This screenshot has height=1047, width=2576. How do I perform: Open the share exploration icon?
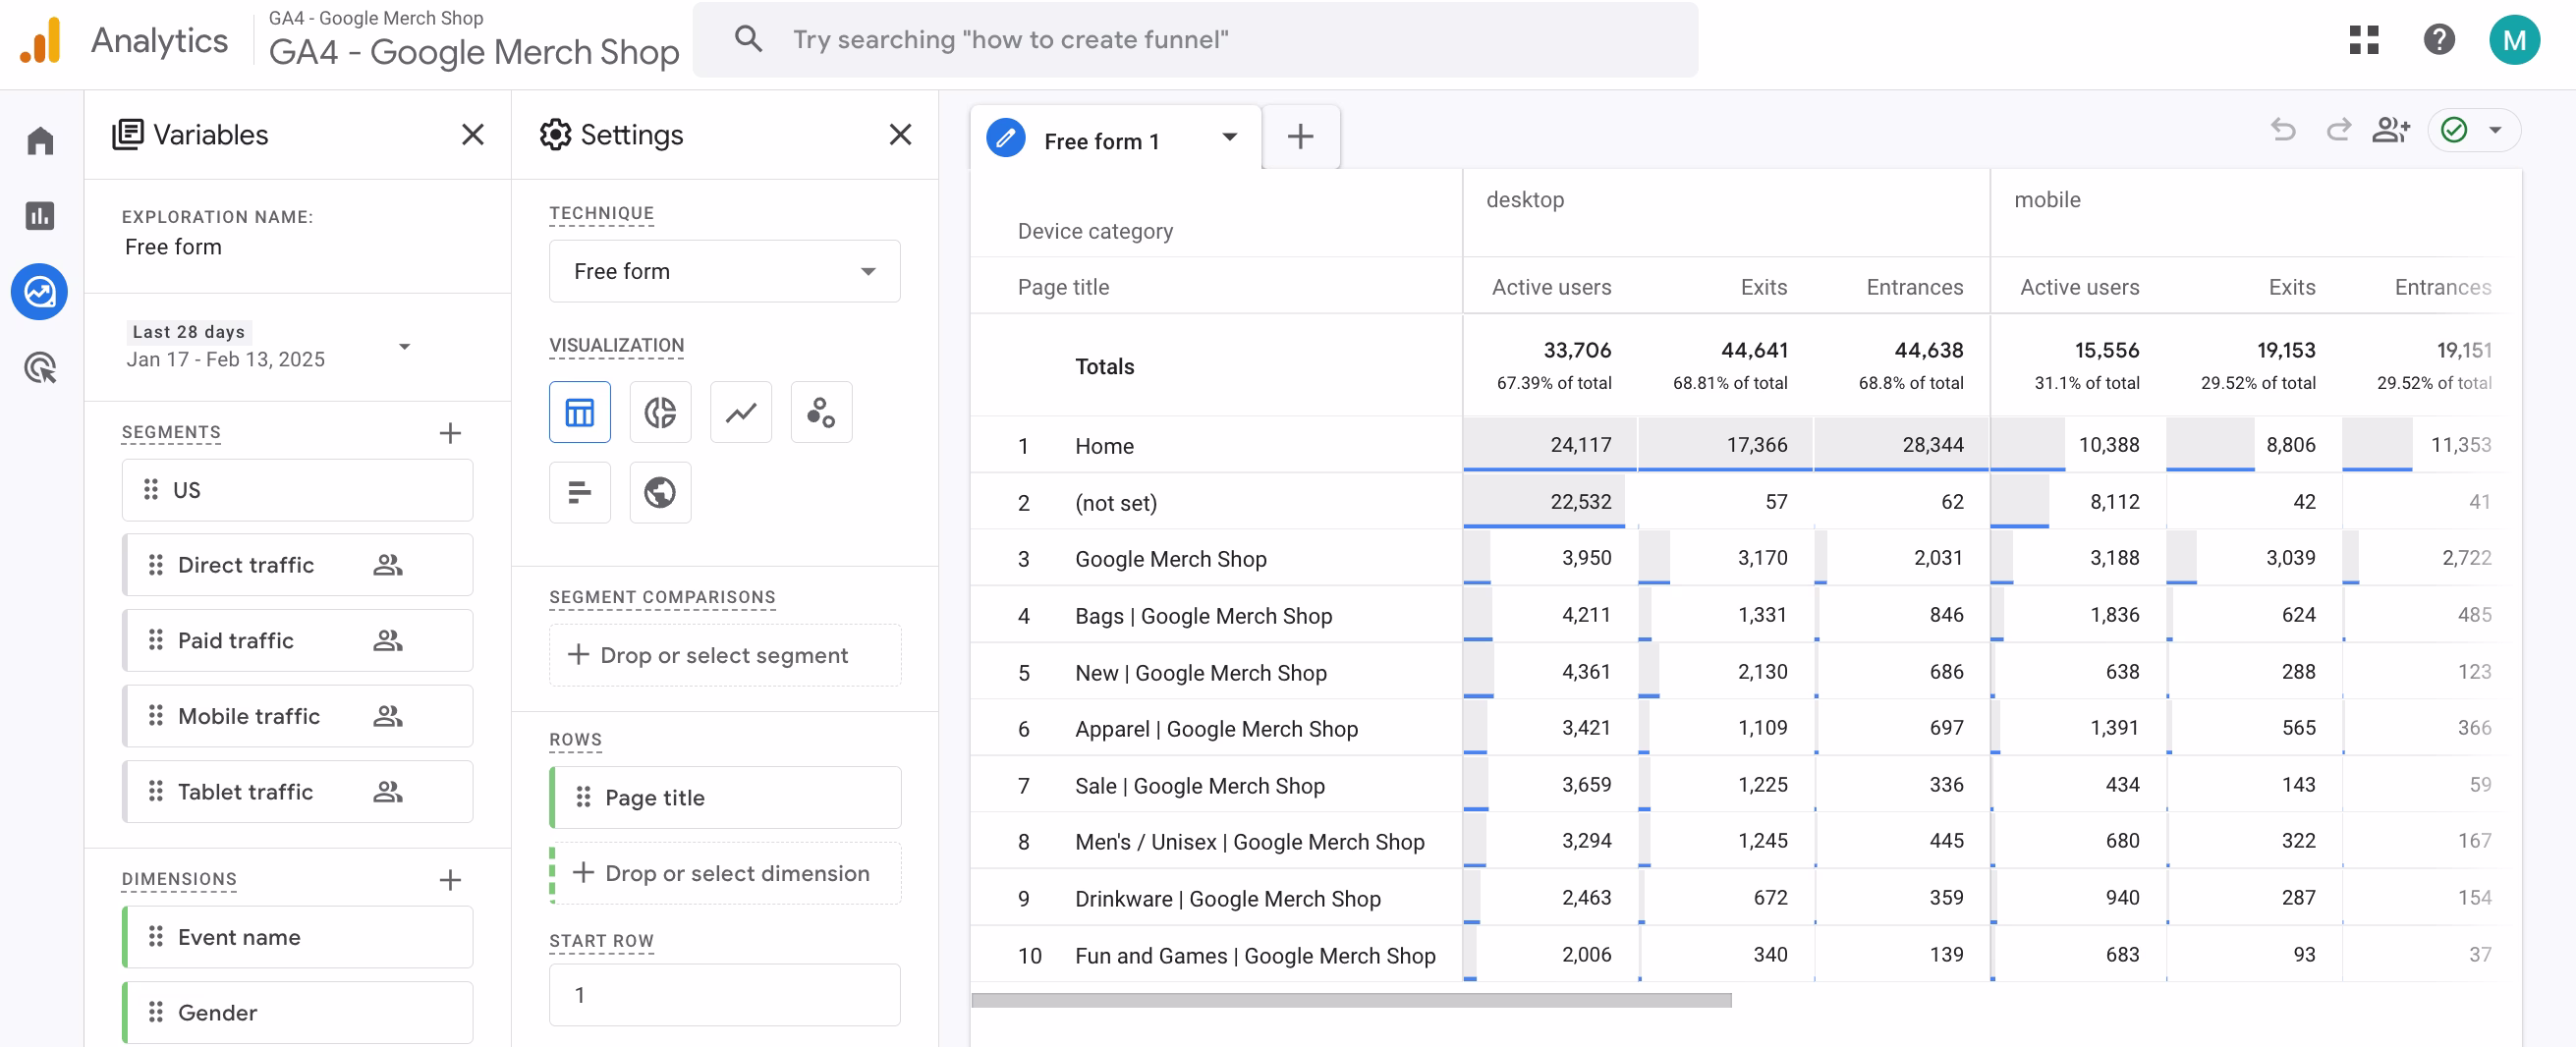click(x=2390, y=131)
